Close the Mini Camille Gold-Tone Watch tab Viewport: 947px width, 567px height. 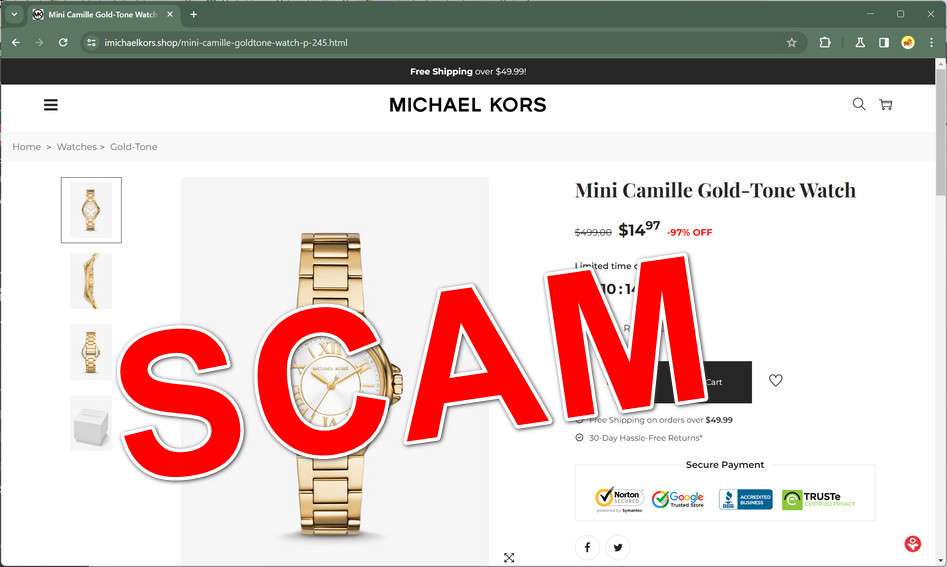pos(170,14)
